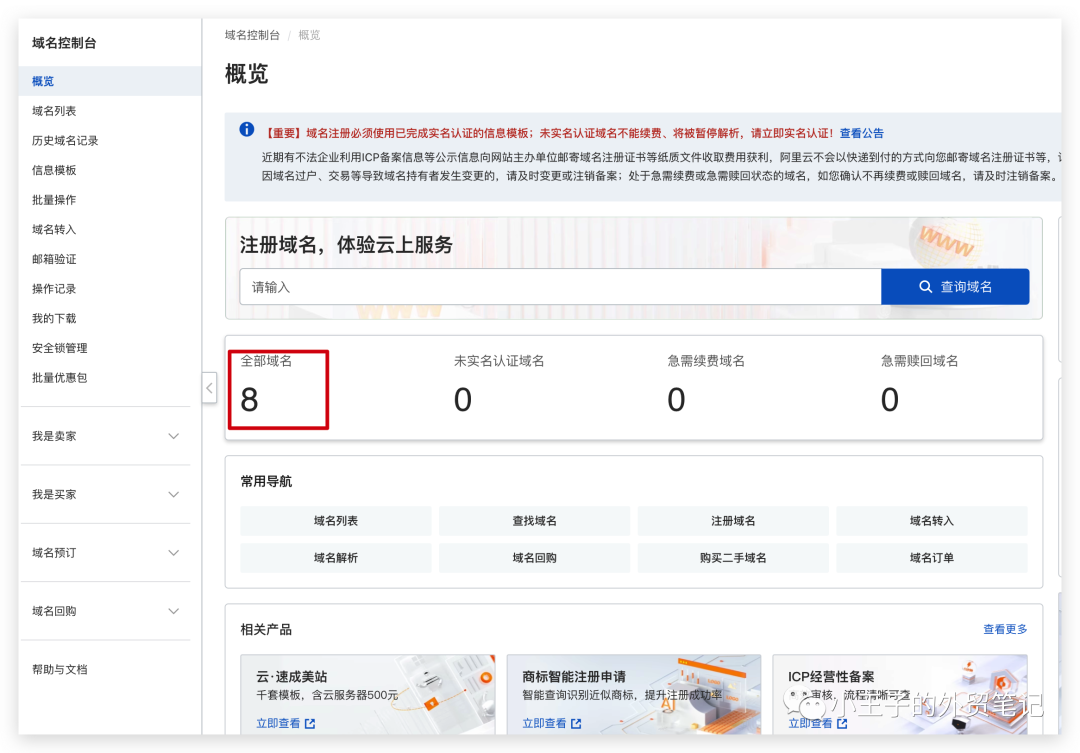Click the 购买二手域名 navigation button

733,558
